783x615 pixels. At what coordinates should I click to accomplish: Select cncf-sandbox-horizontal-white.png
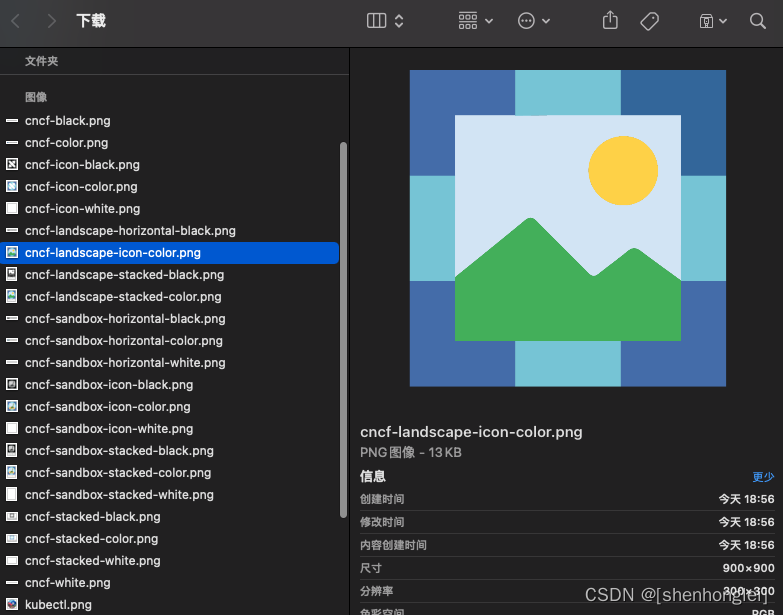[x=125, y=362]
